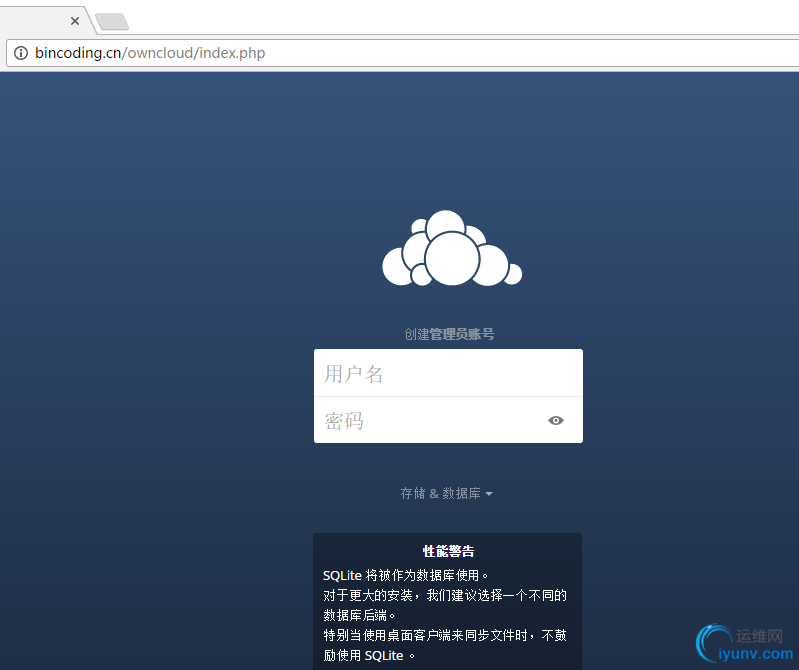Click the text 'SQLite 将被作为数据库使用。'
Viewport: 799px width, 670px height.
point(406,575)
